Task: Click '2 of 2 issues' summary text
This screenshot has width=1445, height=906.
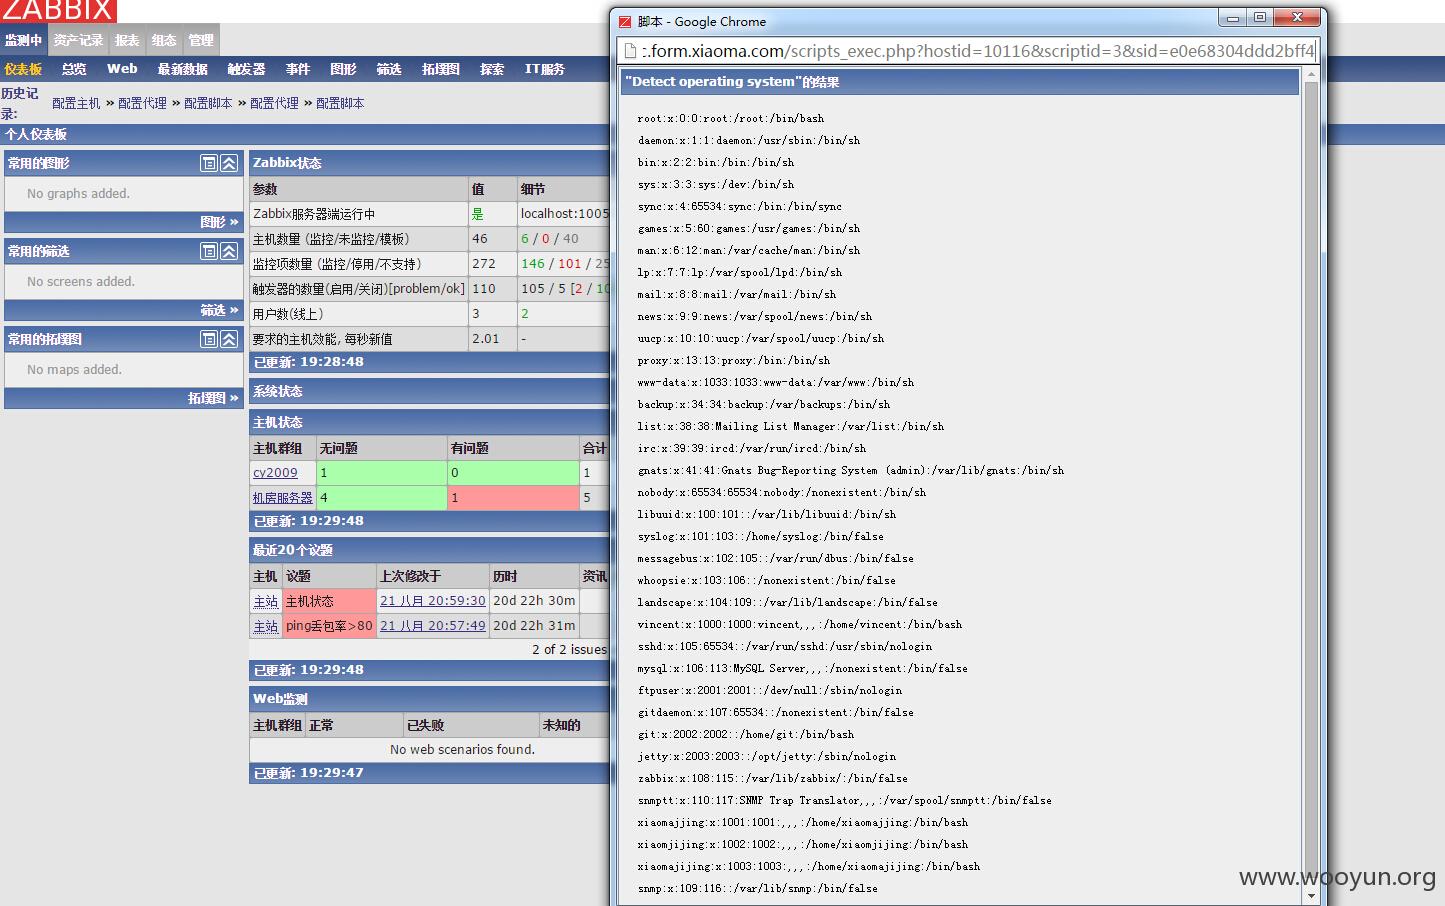Action: coord(569,649)
